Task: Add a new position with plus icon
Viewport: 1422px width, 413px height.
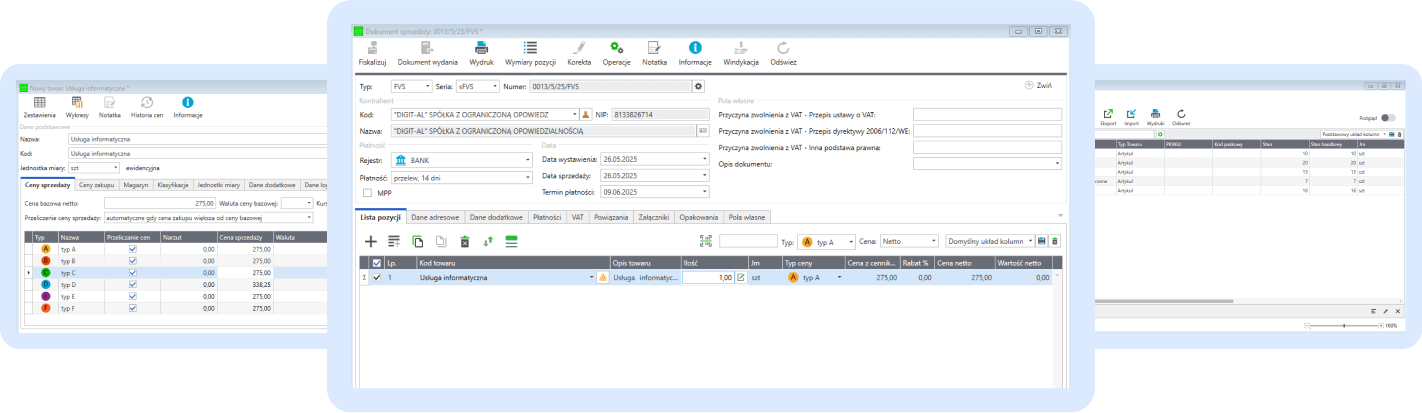Action: click(371, 241)
